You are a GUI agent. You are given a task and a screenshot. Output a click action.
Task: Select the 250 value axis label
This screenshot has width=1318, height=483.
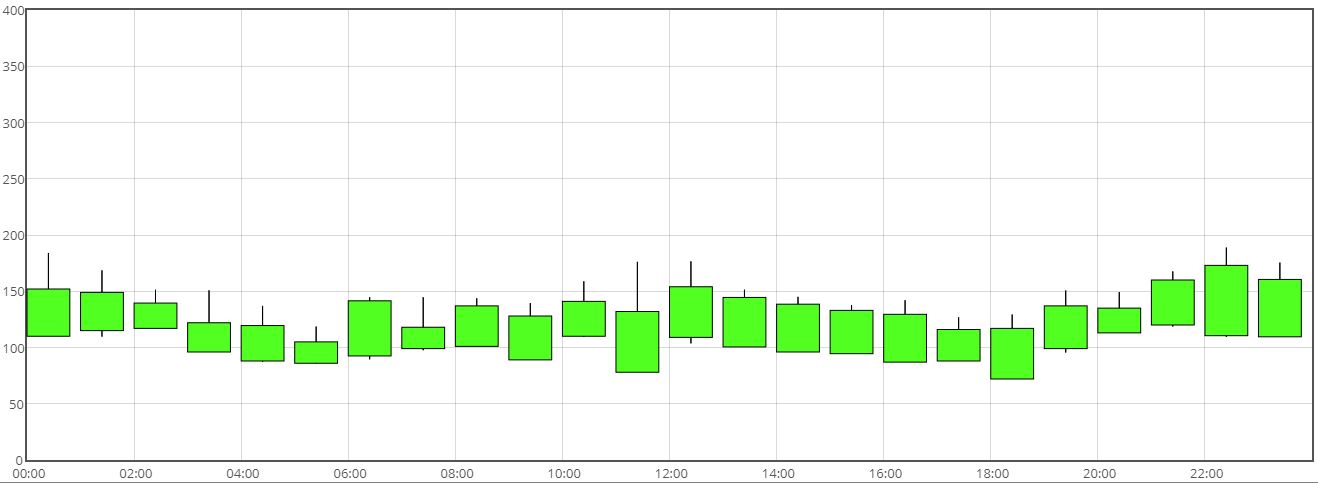pos(14,179)
